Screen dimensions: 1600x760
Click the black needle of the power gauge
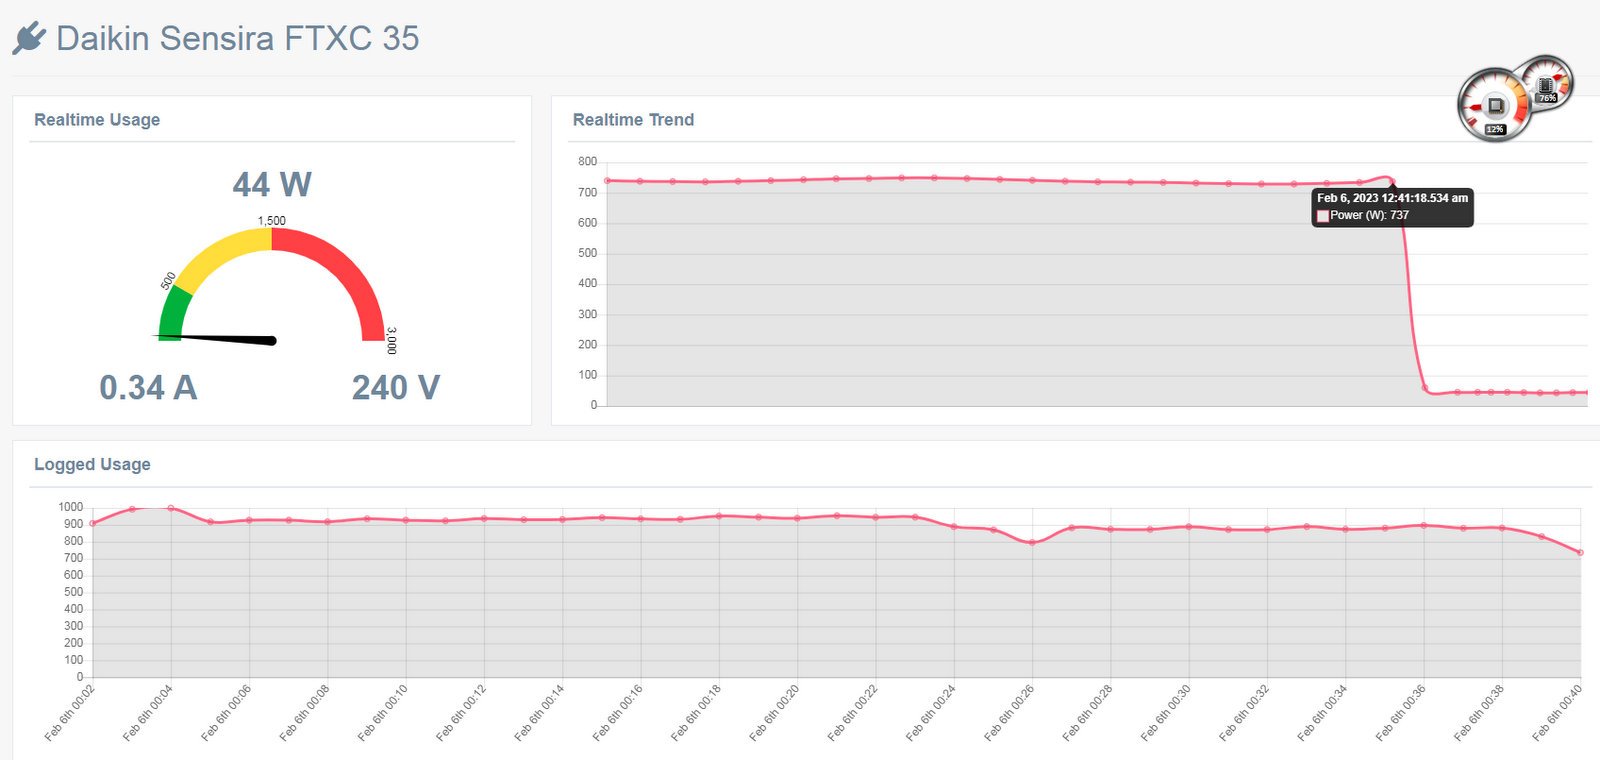tap(216, 339)
